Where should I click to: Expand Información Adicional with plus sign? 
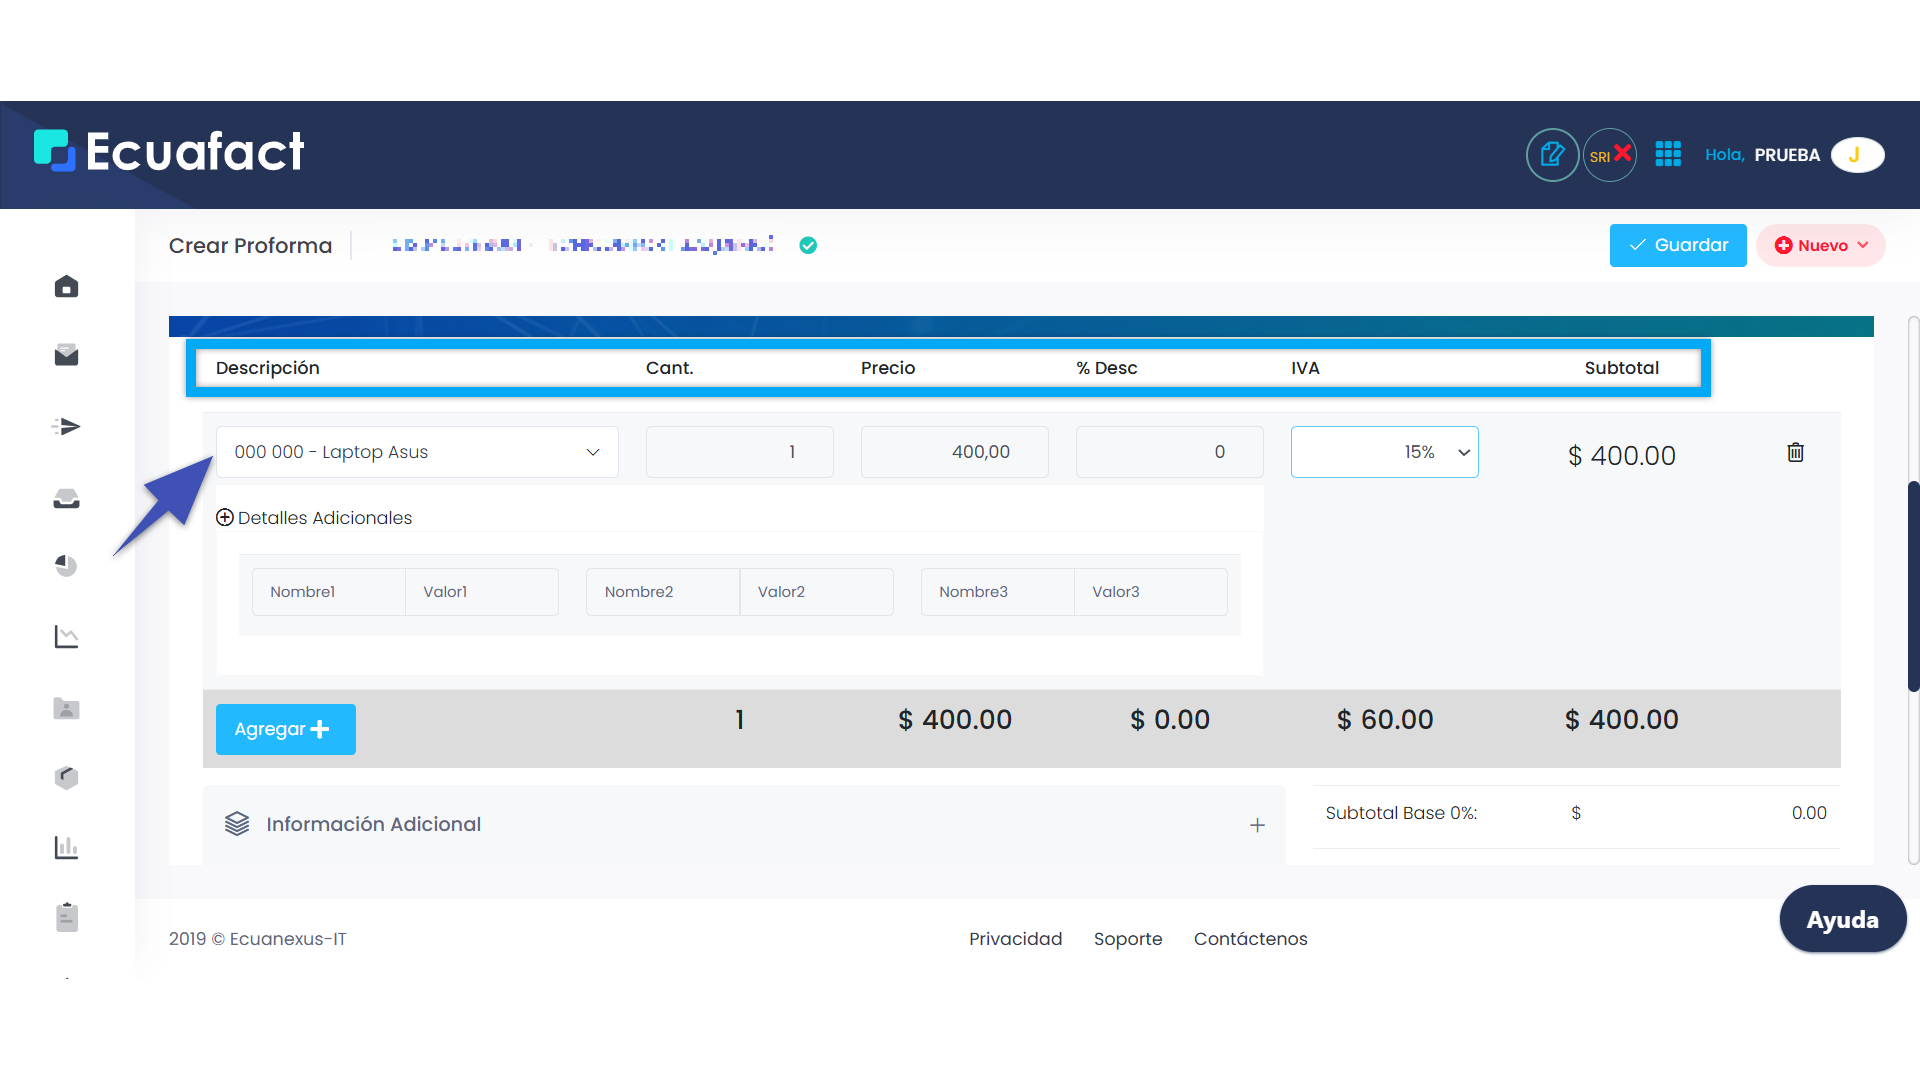(x=1257, y=825)
